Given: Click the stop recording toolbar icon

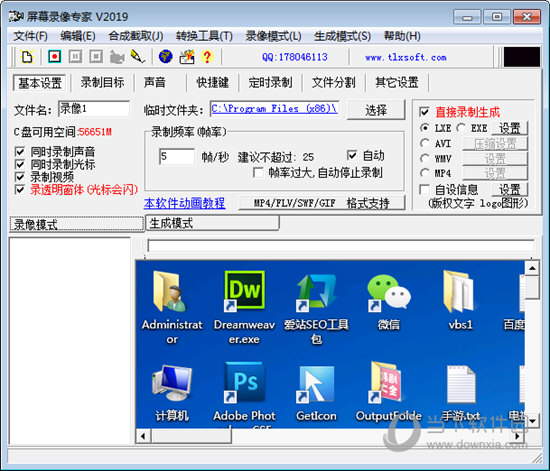Looking at the screenshot, I should click(96, 56).
